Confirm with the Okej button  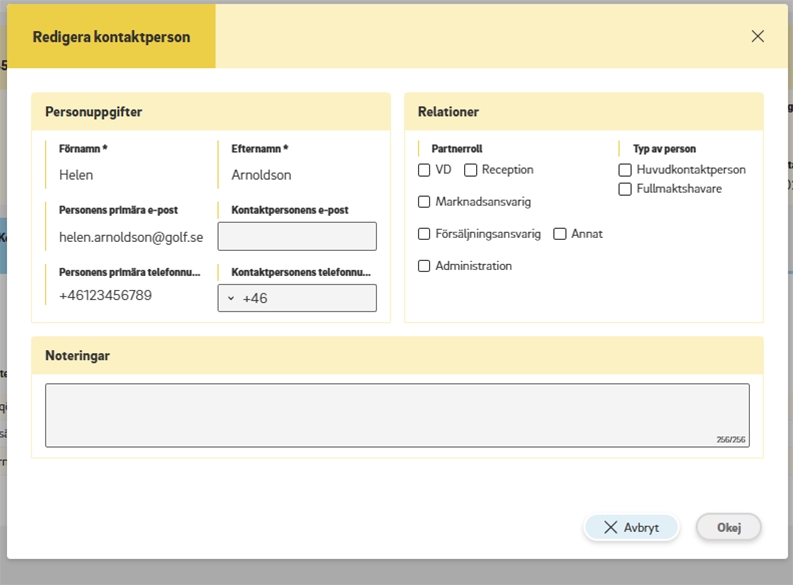(728, 527)
